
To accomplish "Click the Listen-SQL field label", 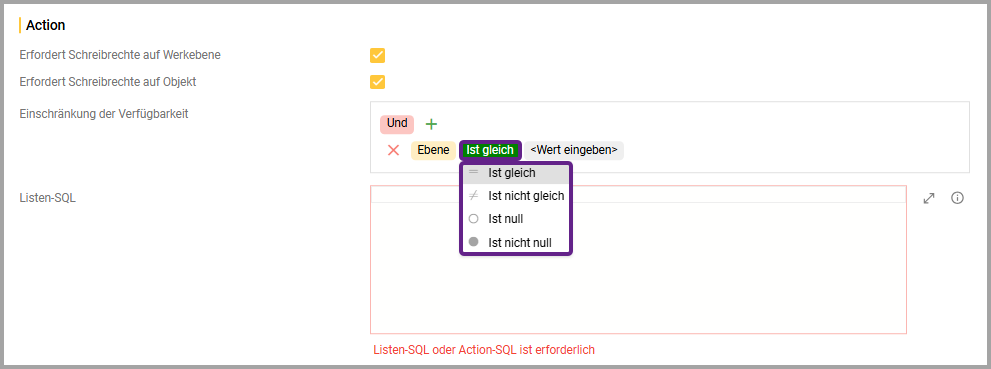I will pos(48,198).
